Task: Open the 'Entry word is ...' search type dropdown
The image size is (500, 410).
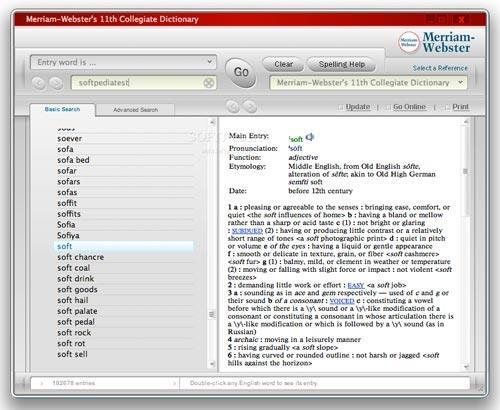Action: [123, 62]
